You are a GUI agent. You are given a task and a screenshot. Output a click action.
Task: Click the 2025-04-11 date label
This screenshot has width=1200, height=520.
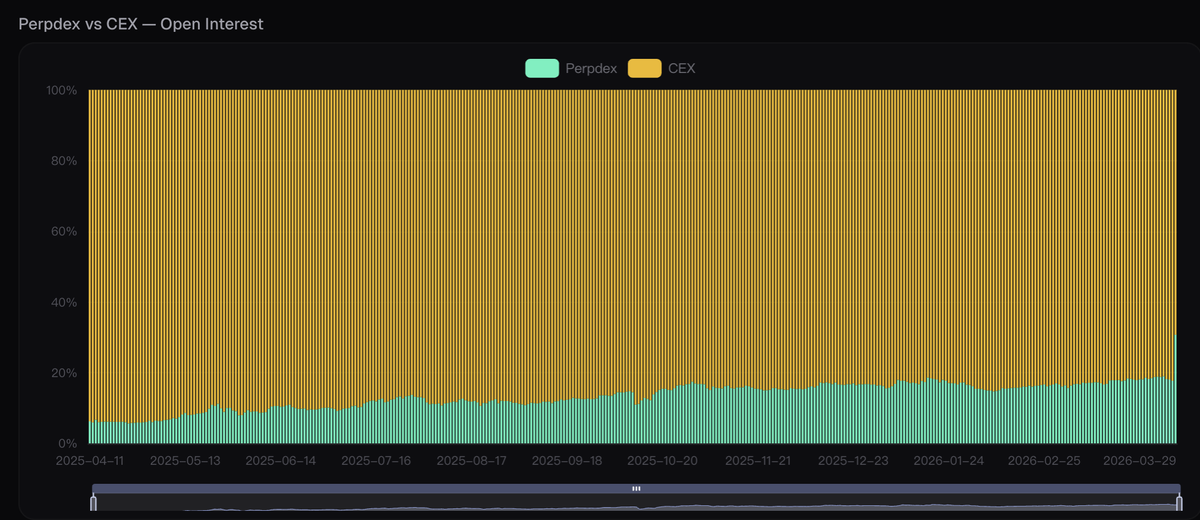pos(89,461)
